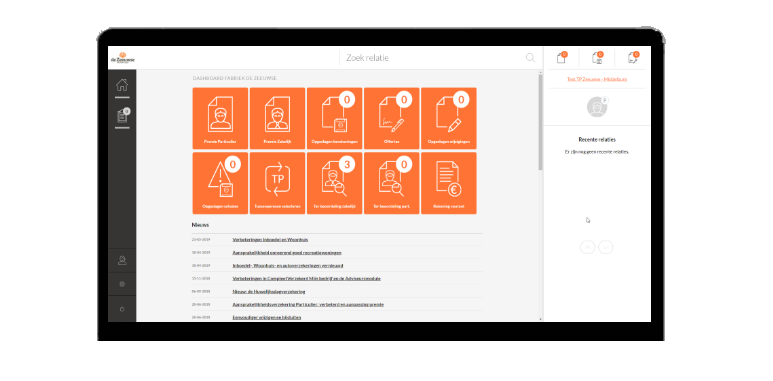
Task: Click the TP tussenpersoon selecteren tile
Action: (277, 183)
